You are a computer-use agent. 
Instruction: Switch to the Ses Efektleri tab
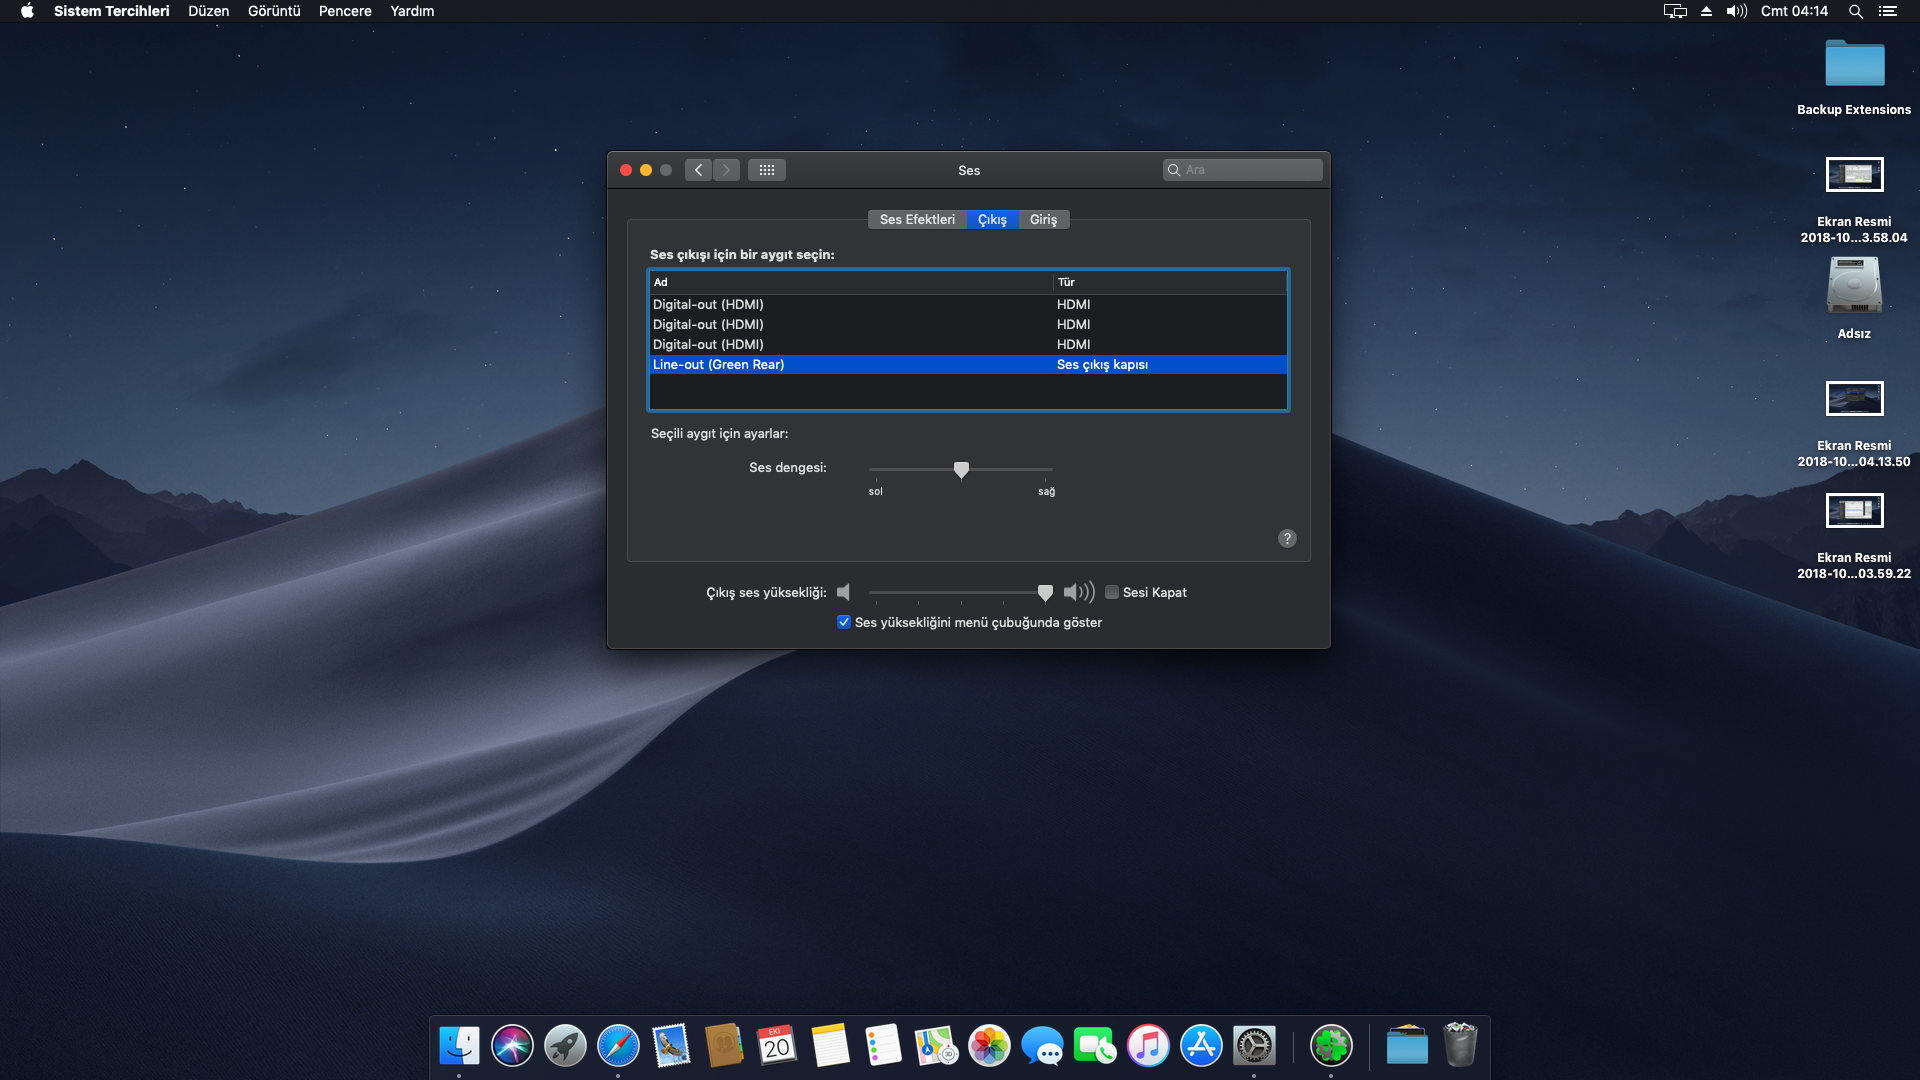tap(917, 219)
